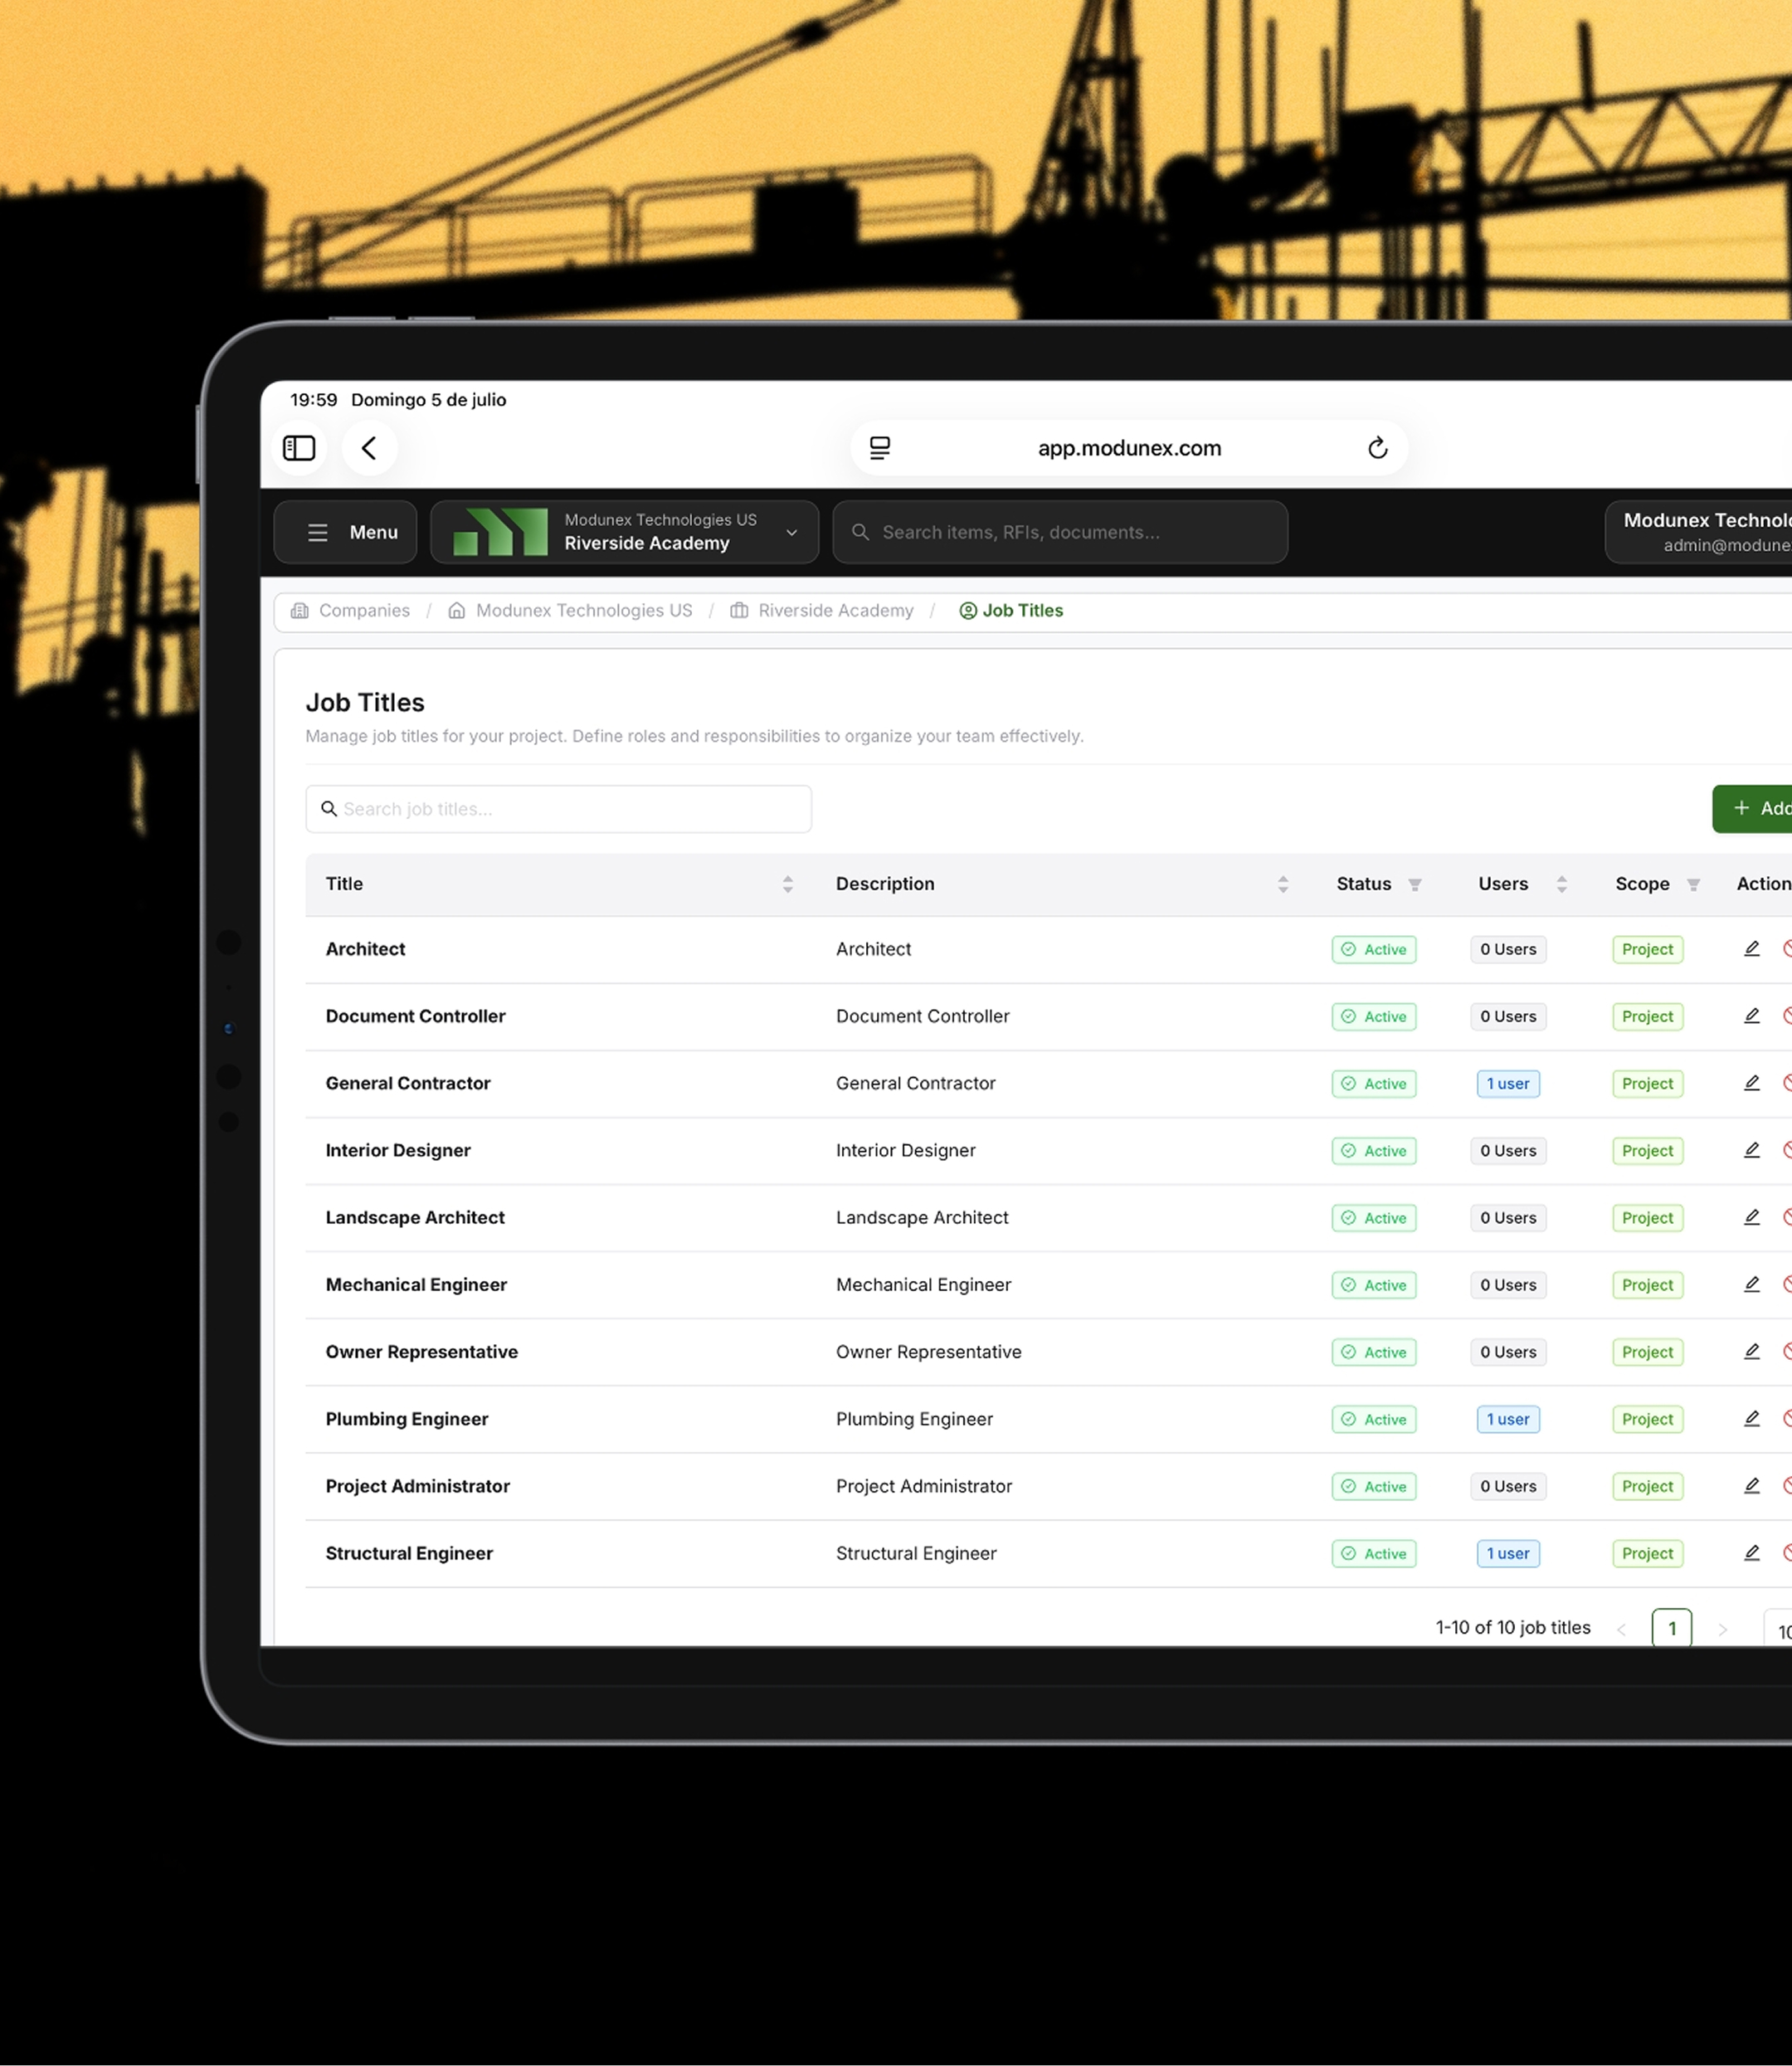Click the previous page arrow
The width and height of the screenshot is (1792, 2066).
[1621, 1629]
